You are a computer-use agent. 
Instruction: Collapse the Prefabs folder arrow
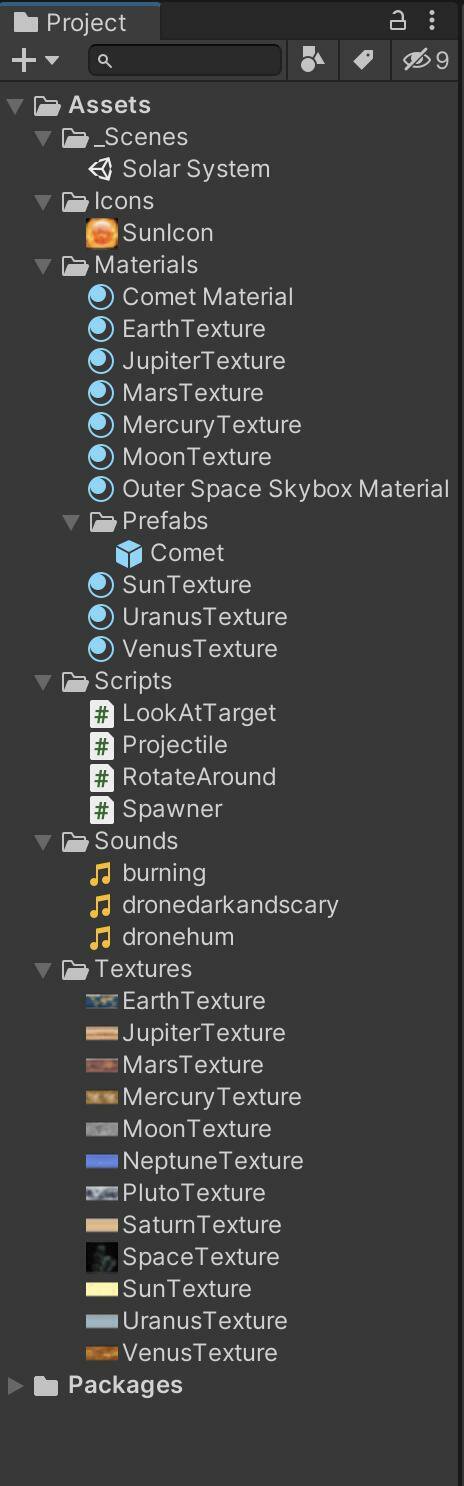point(71,522)
